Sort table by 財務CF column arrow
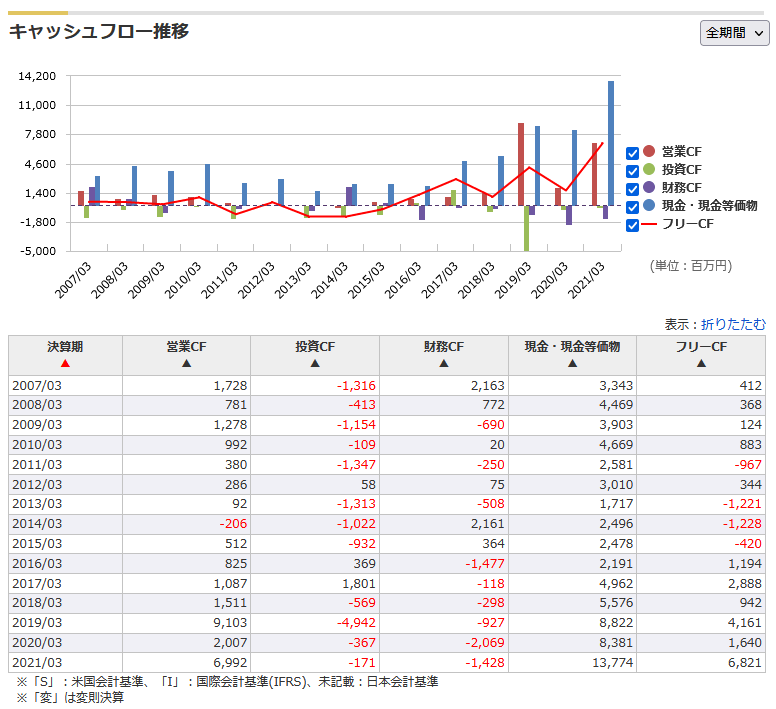The image size is (776, 709). [x=443, y=364]
